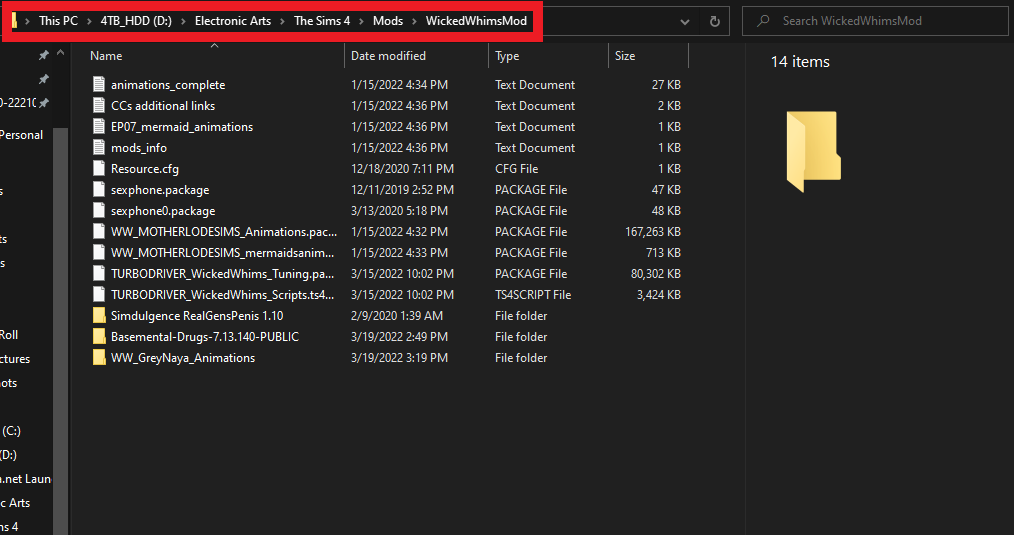
Task: Expand the chevron after Electronic Arts breadcrumb
Action: pos(283,21)
